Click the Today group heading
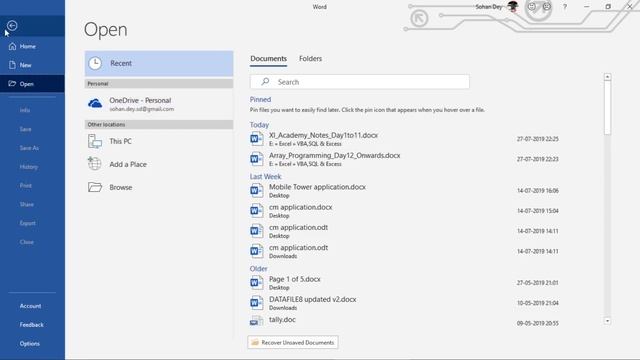Image resolution: width=640 pixels, height=360 pixels. point(259,124)
